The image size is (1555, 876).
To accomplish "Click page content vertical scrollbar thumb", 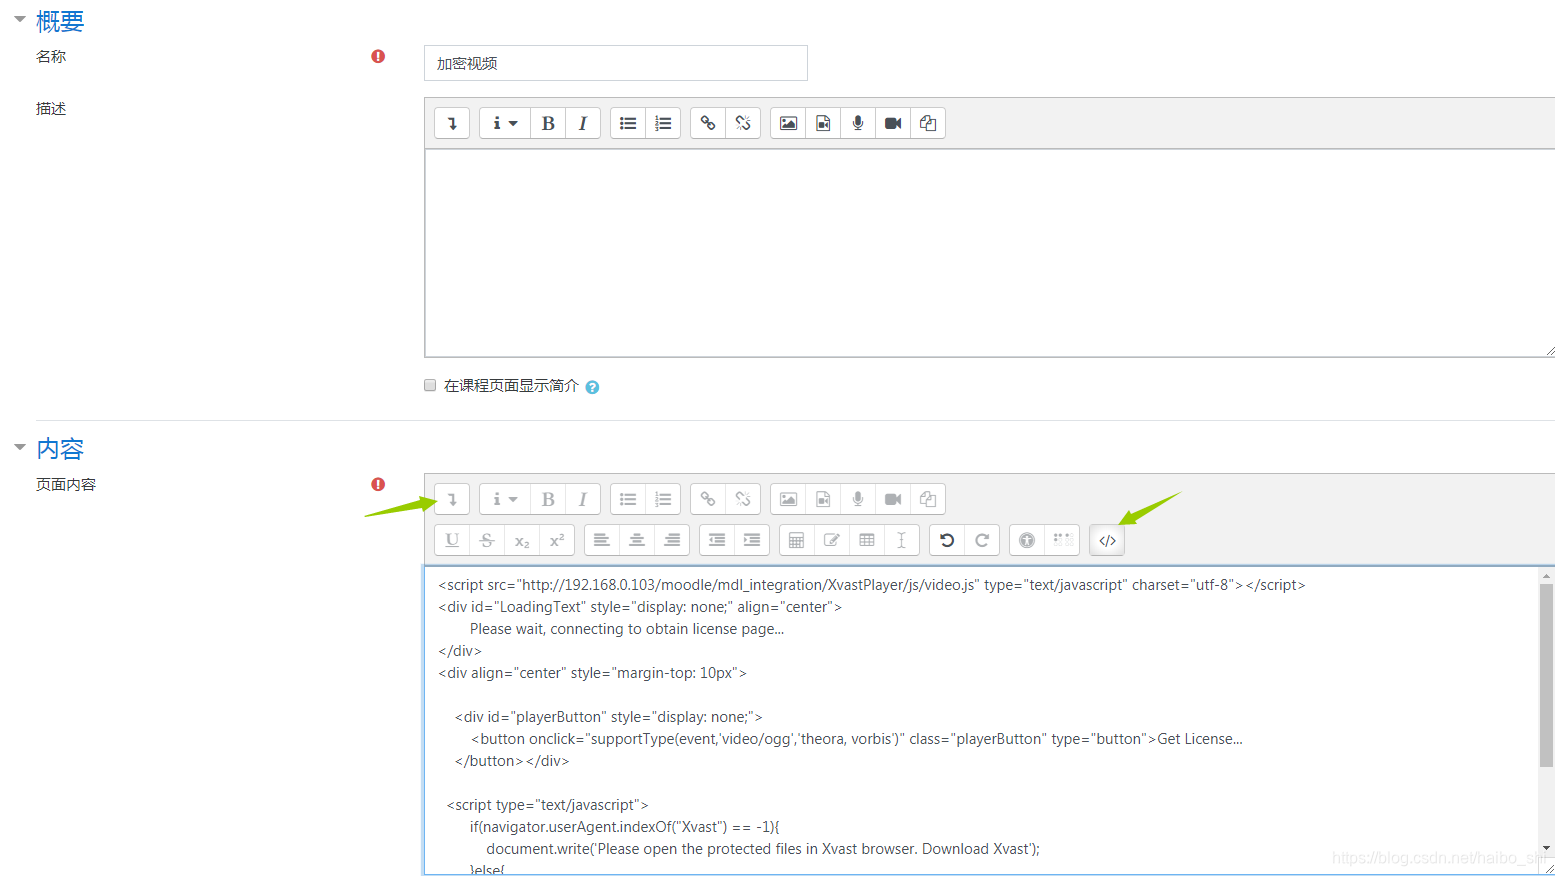I will 1546,676.
